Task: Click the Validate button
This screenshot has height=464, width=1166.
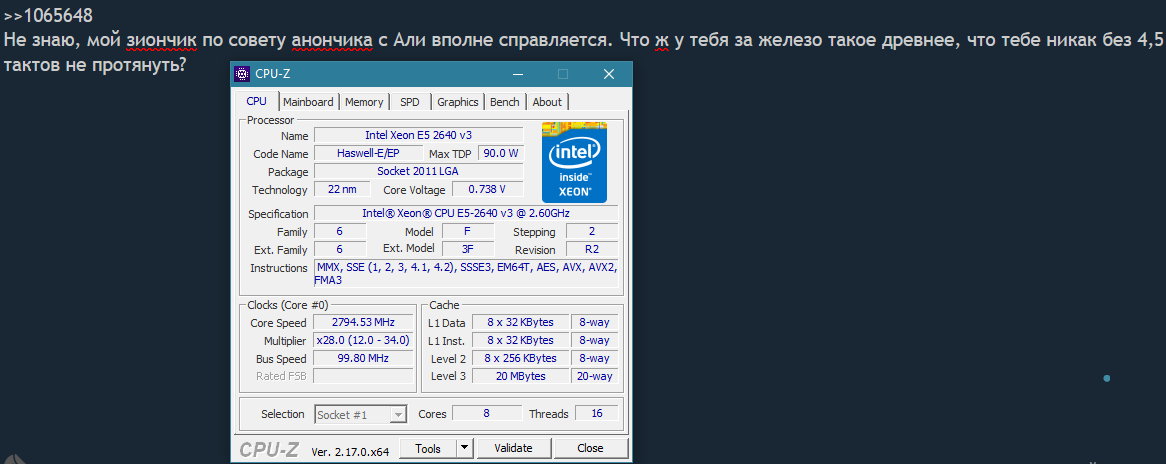Action: (514, 448)
